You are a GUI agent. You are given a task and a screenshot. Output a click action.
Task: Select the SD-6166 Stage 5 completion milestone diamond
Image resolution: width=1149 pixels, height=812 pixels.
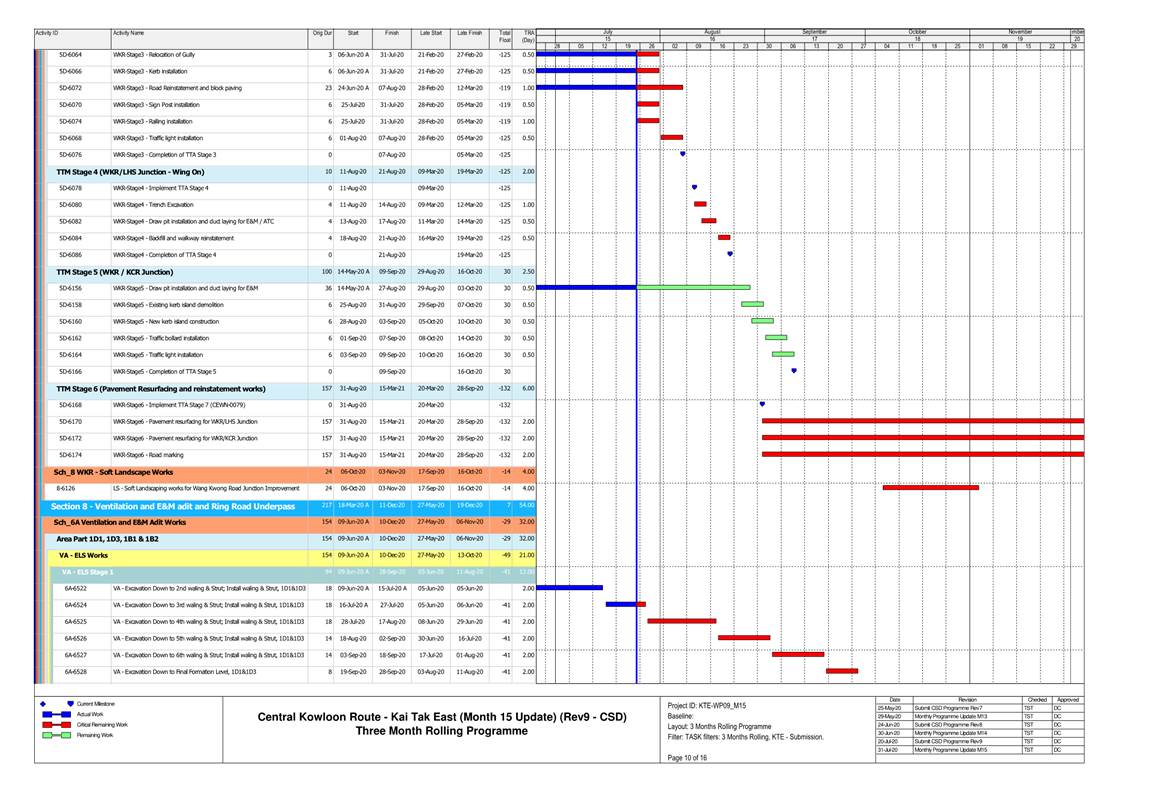pyautogui.click(x=794, y=371)
